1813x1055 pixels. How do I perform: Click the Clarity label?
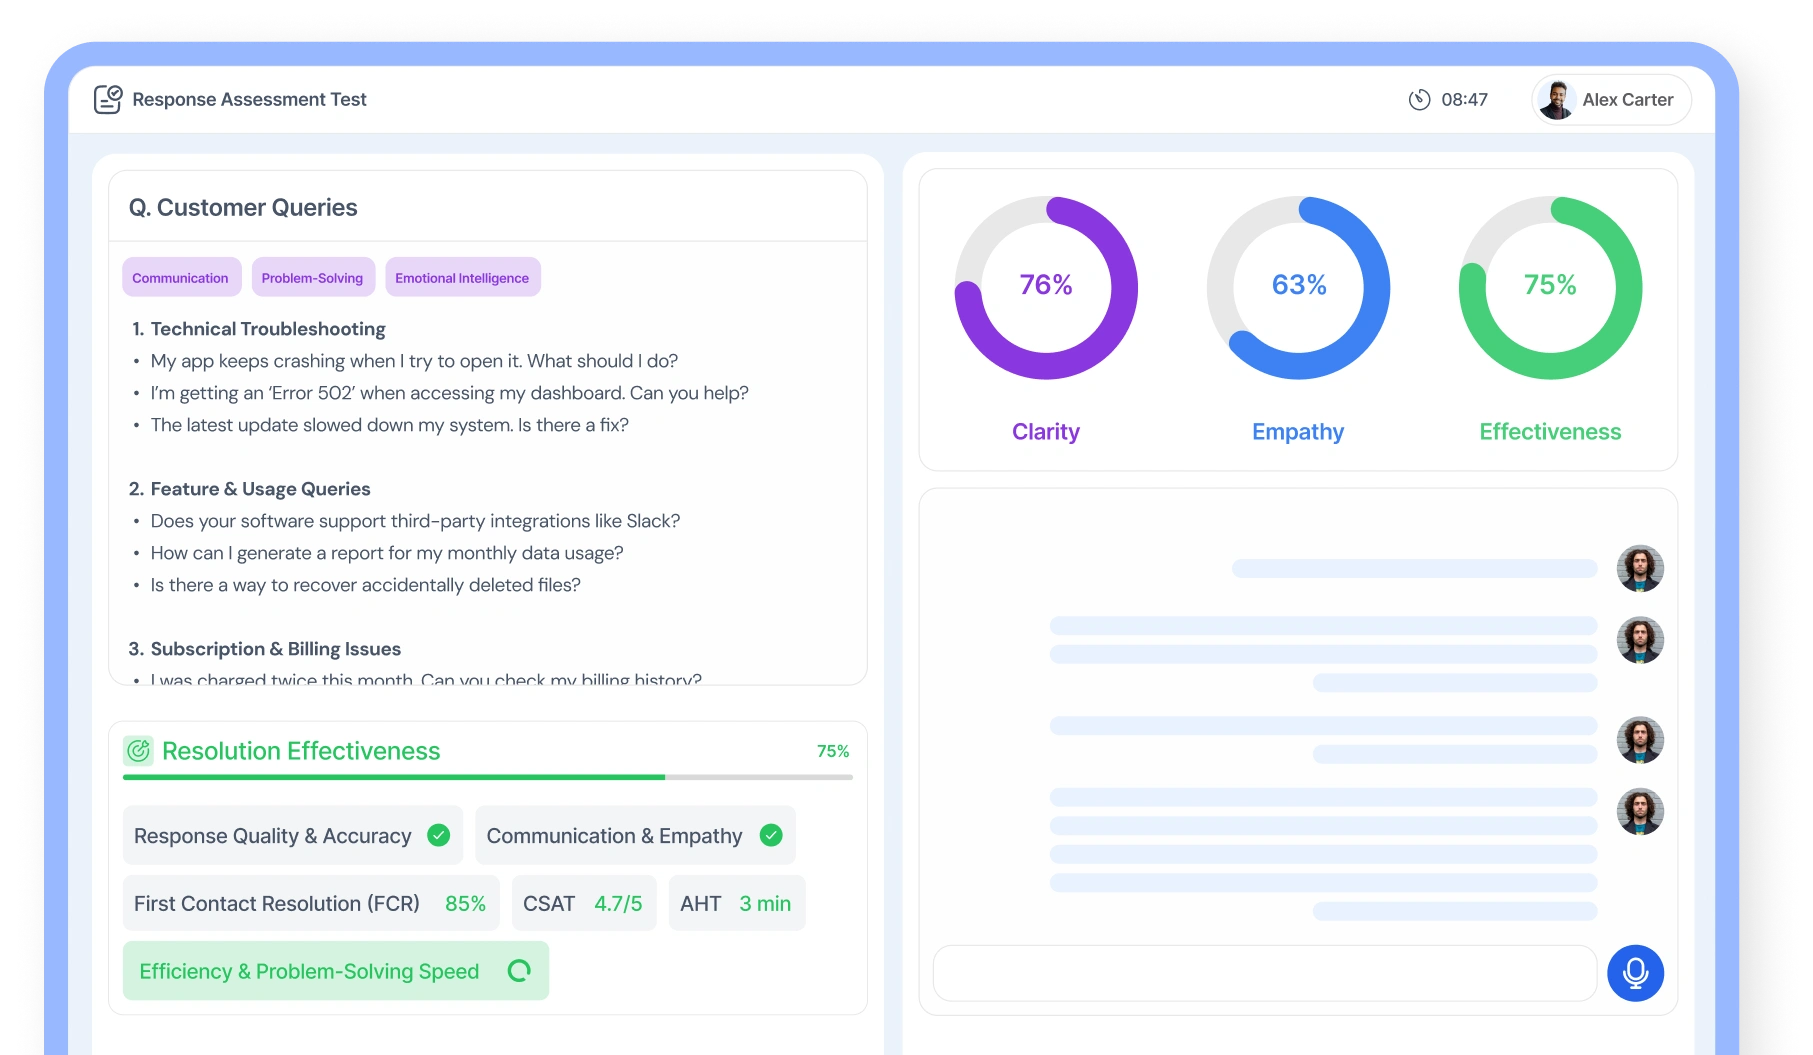pyautogui.click(x=1046, y=431)
